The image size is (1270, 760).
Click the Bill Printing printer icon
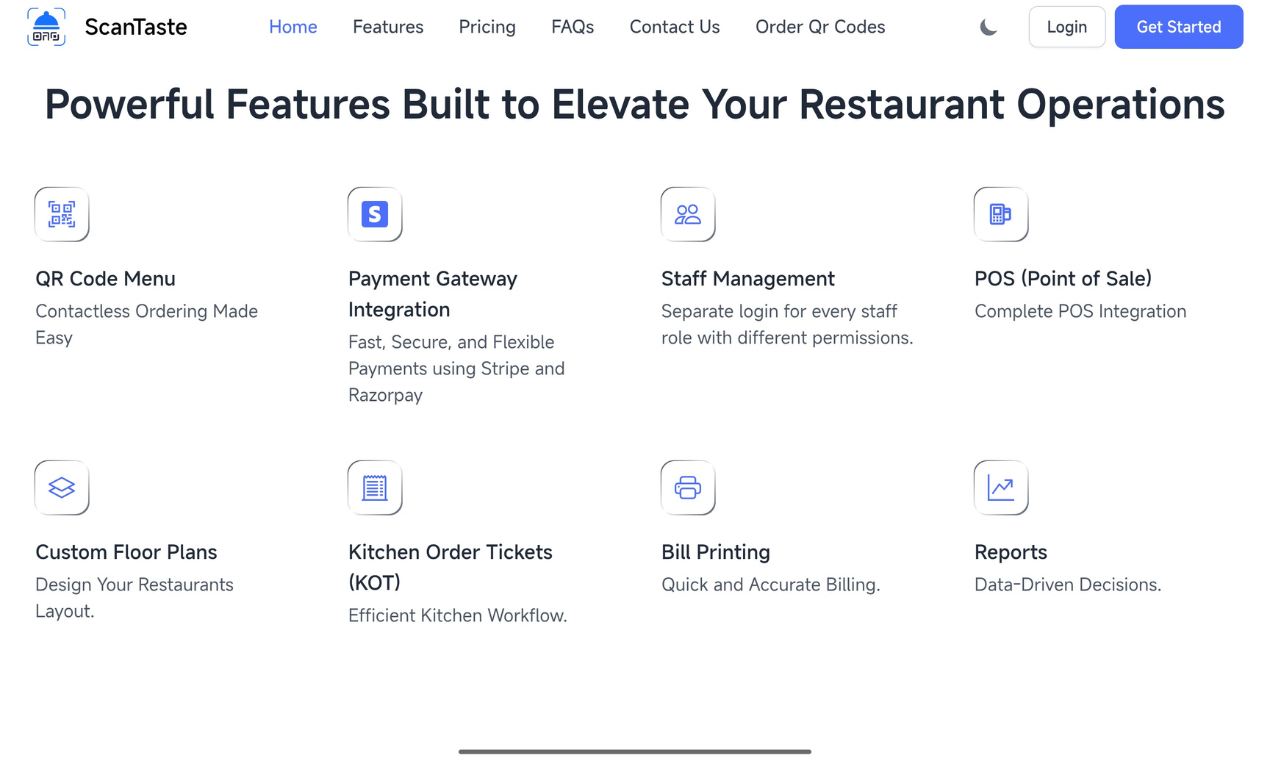tap(687, 488)
